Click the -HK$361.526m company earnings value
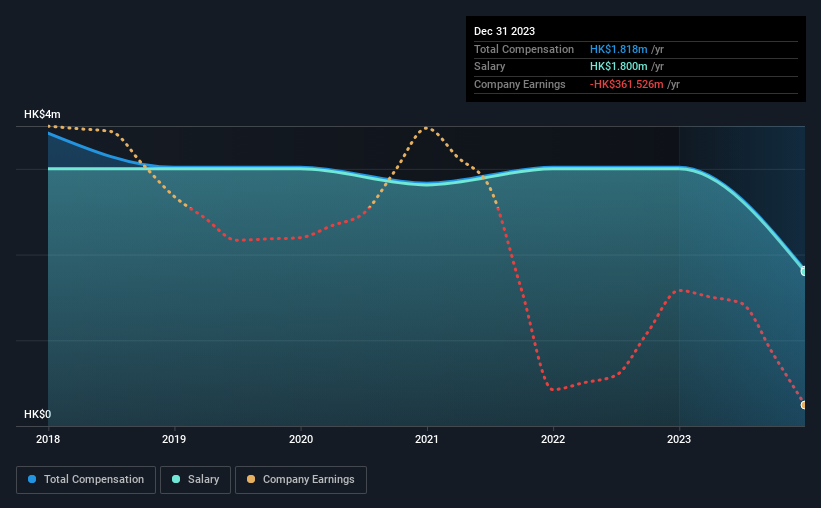 tap(626, 84)
